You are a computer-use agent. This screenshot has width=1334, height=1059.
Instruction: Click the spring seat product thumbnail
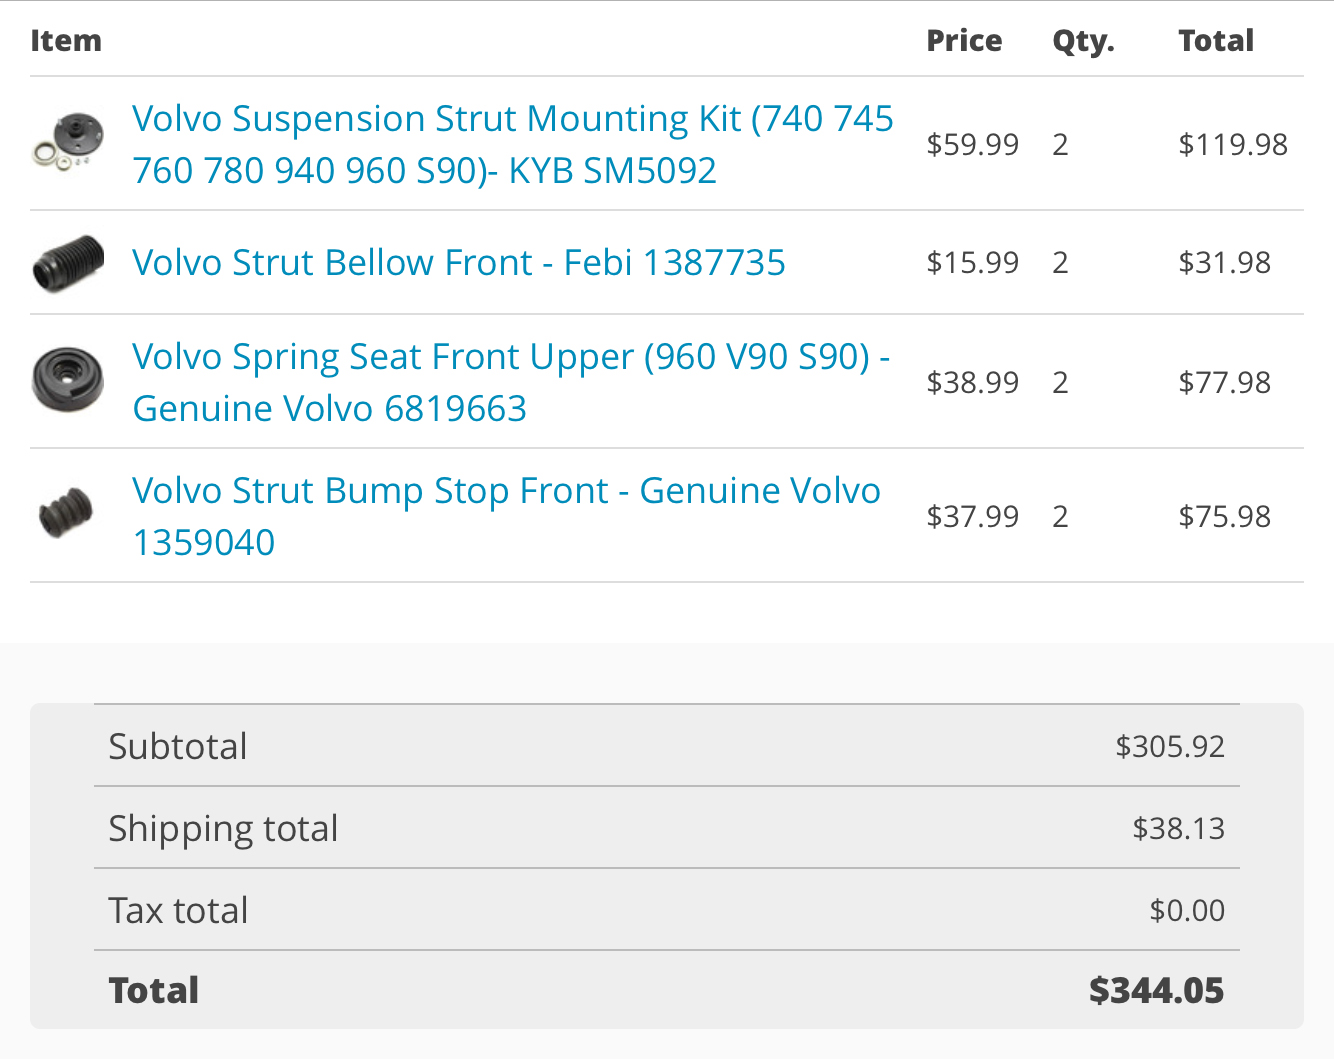click(68, 379)
